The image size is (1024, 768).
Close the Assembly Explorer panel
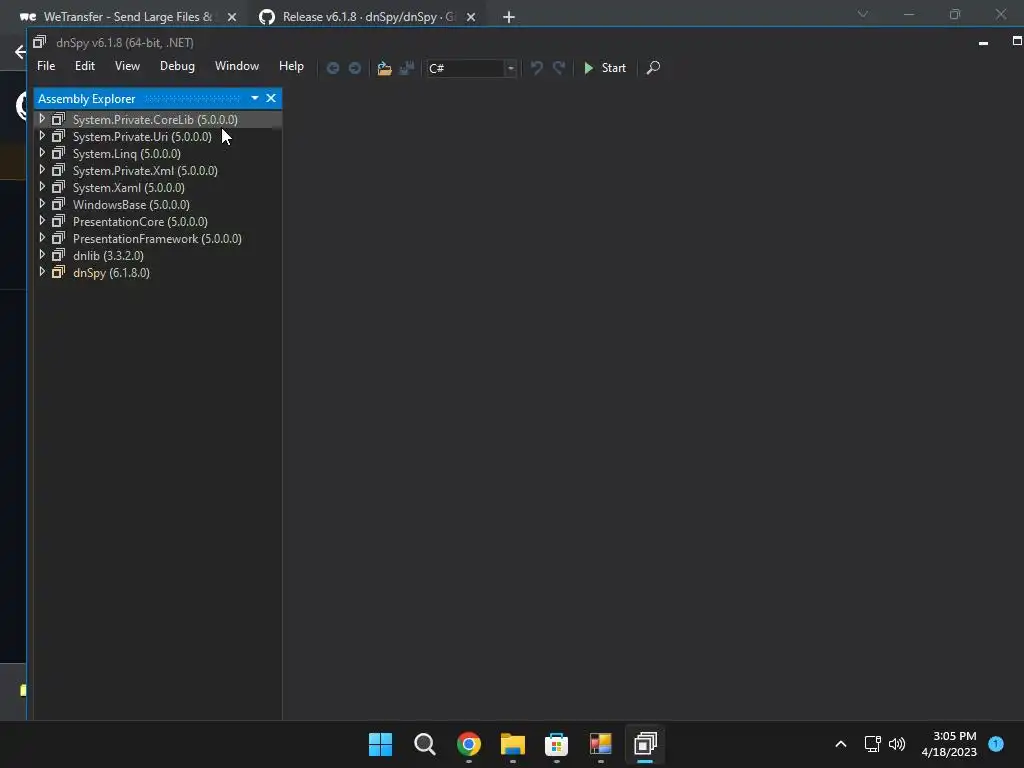[x=271, y=98]
